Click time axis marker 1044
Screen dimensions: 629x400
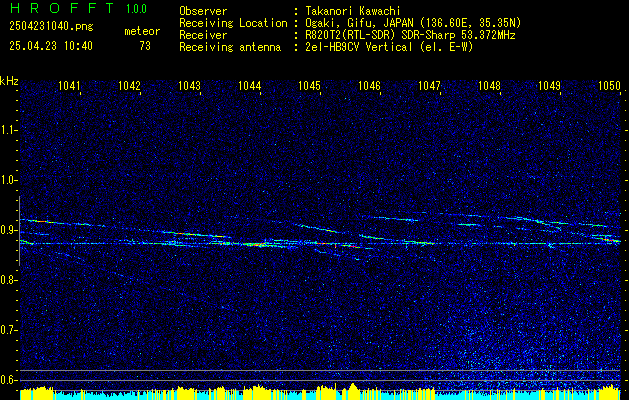point(250,85)
